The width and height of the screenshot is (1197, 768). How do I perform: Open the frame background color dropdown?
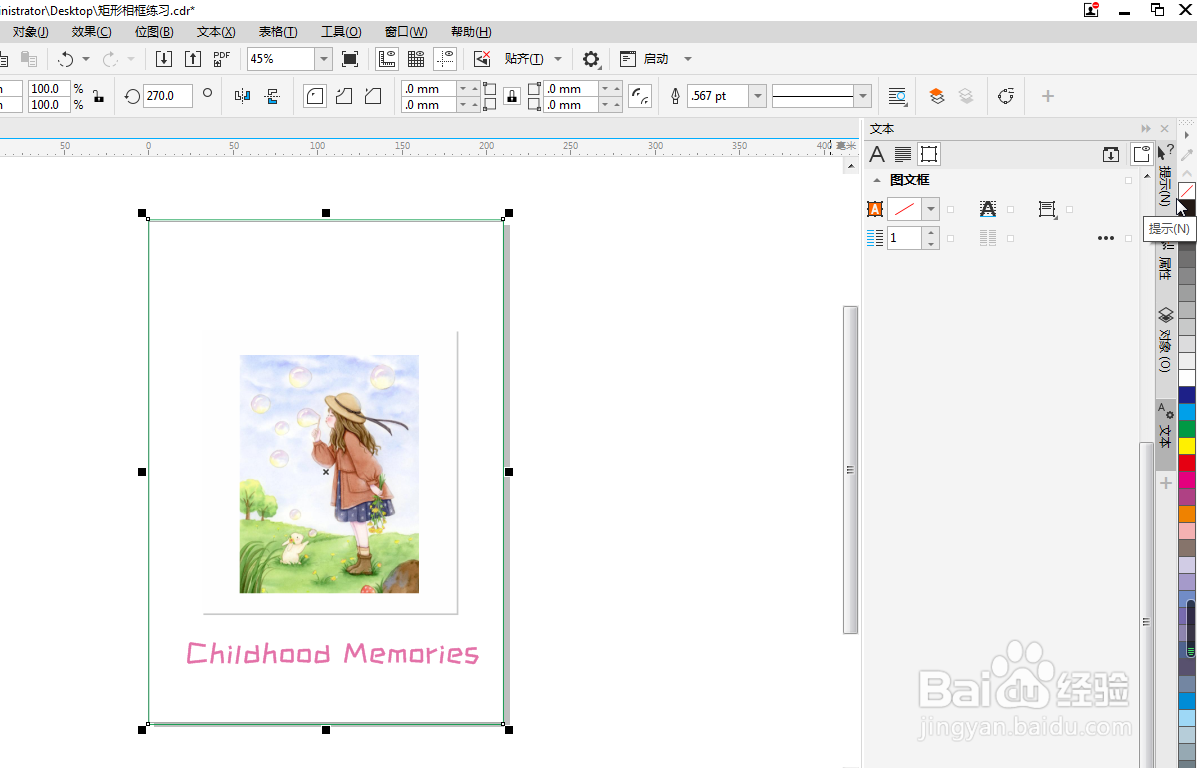point(931,209)
